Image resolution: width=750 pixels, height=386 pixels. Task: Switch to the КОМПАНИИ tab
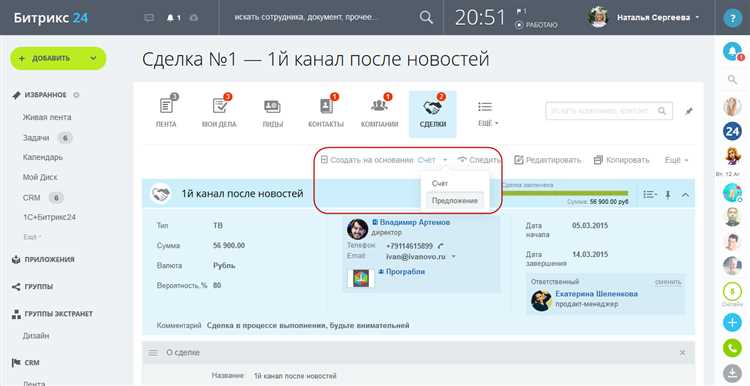pos(379,113)
